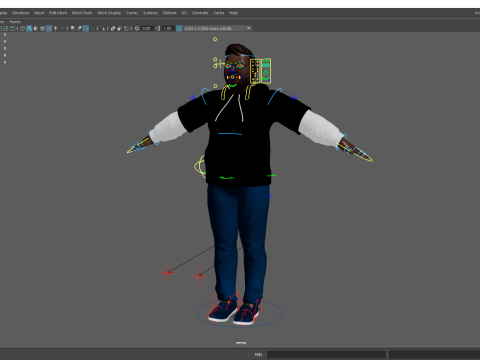480x360 pixels.
Task: Enable wireframe on shaded display
Action: [x=42, y=28]
